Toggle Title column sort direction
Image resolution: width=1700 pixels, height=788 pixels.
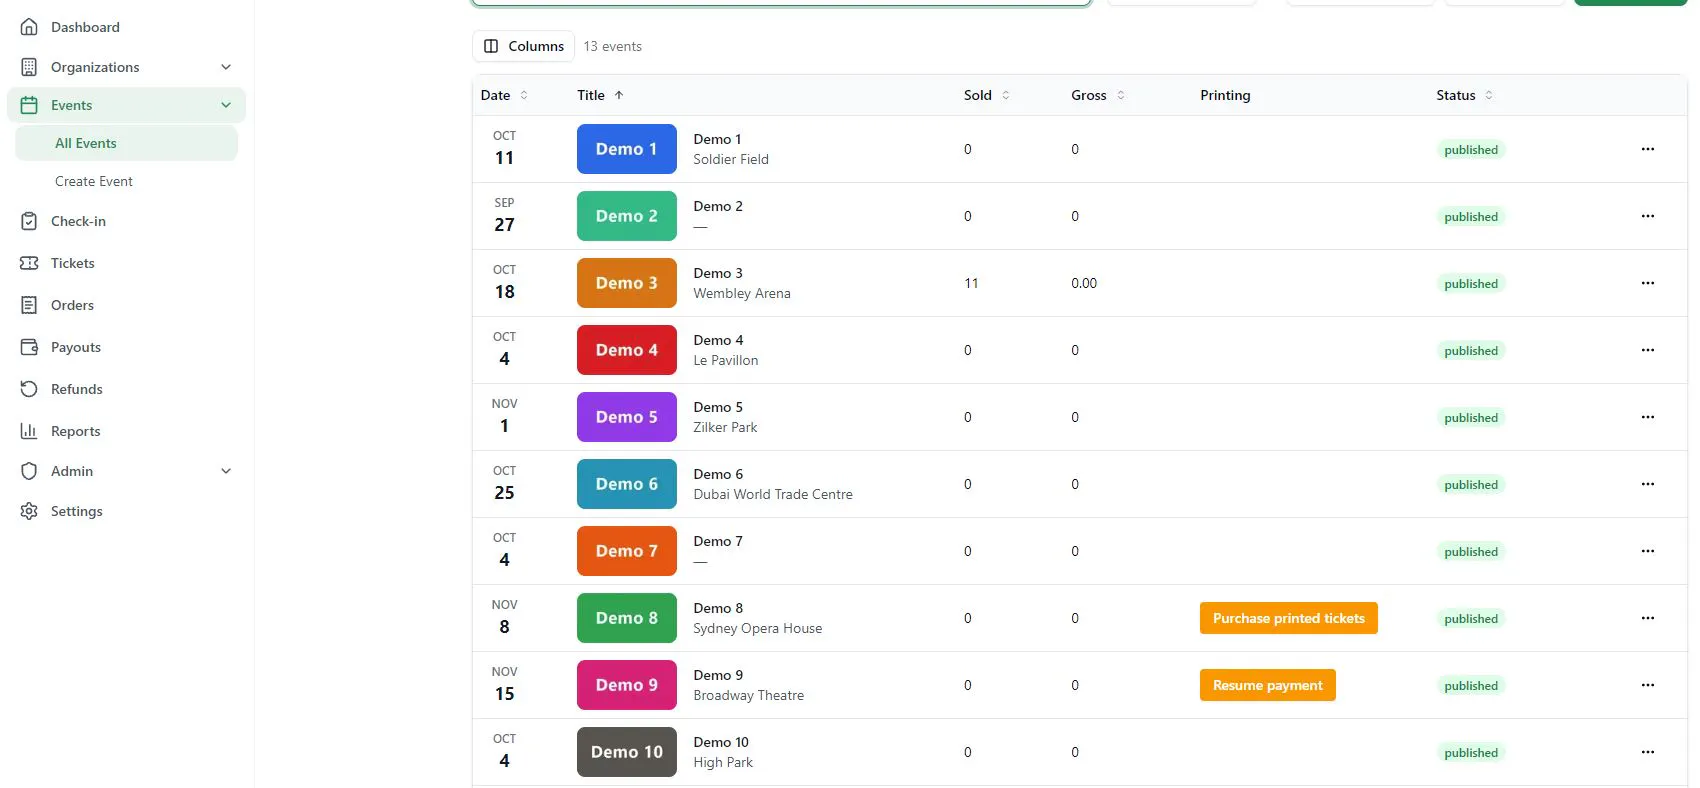point(600,95)
